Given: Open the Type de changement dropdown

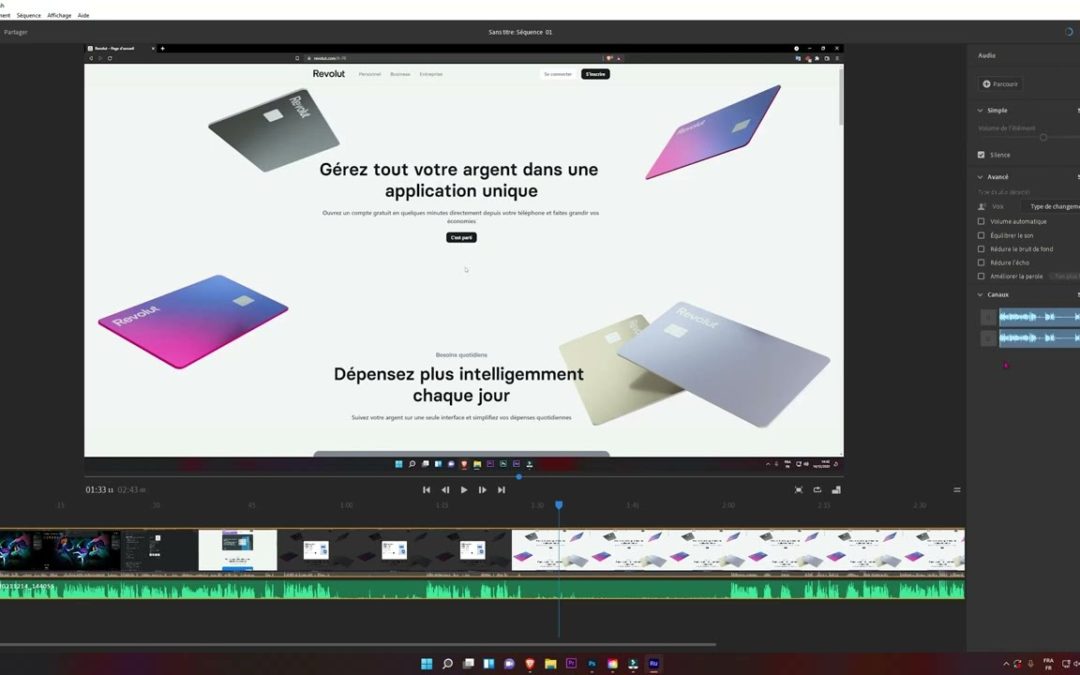Looking at the screenshot, I should point(1051,207).
